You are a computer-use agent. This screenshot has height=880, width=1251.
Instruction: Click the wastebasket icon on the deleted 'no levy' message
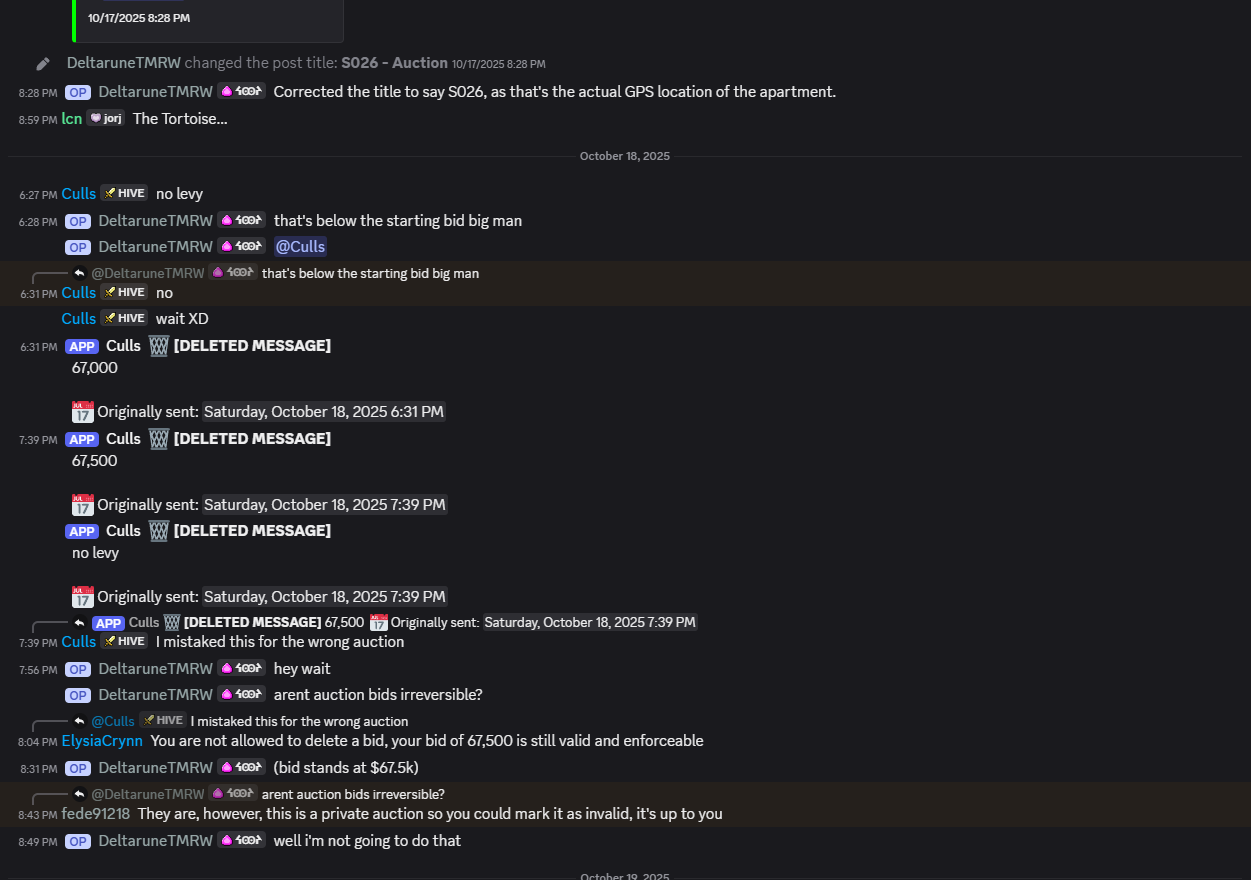tap(159, 531)
